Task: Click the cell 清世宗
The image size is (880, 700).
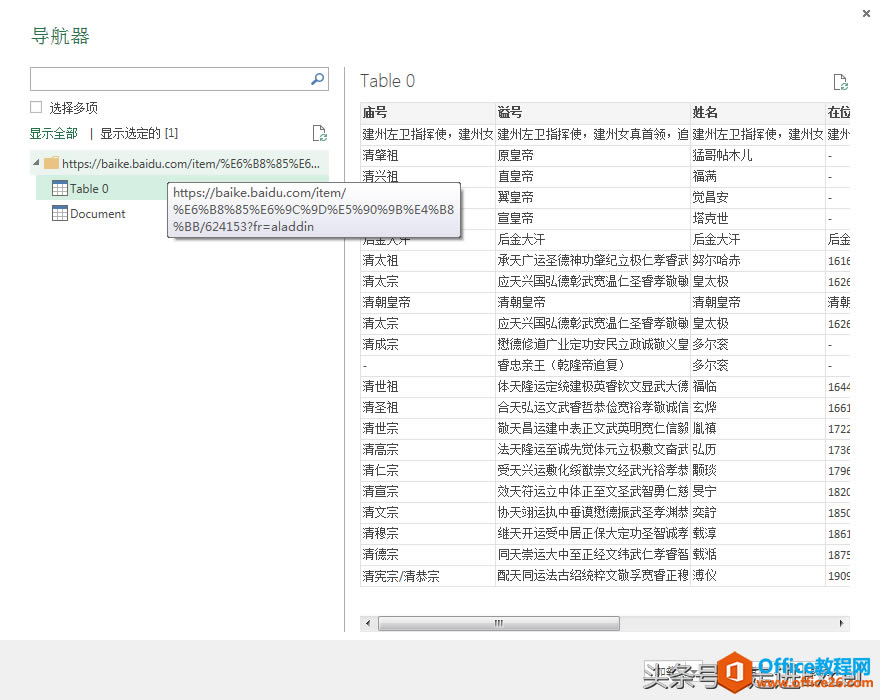Action: [x=428, y=428]
